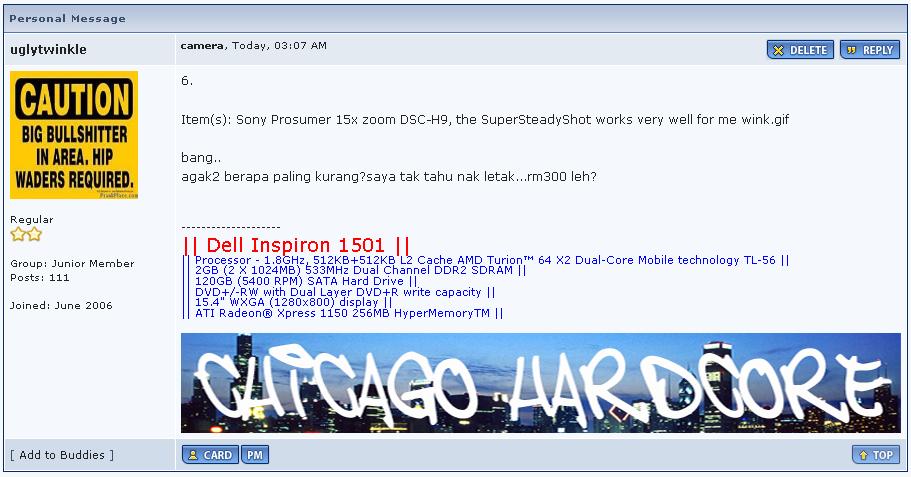911x477 pixels.
Task: Select the message title 'camera'
Action: pos(202,45)
